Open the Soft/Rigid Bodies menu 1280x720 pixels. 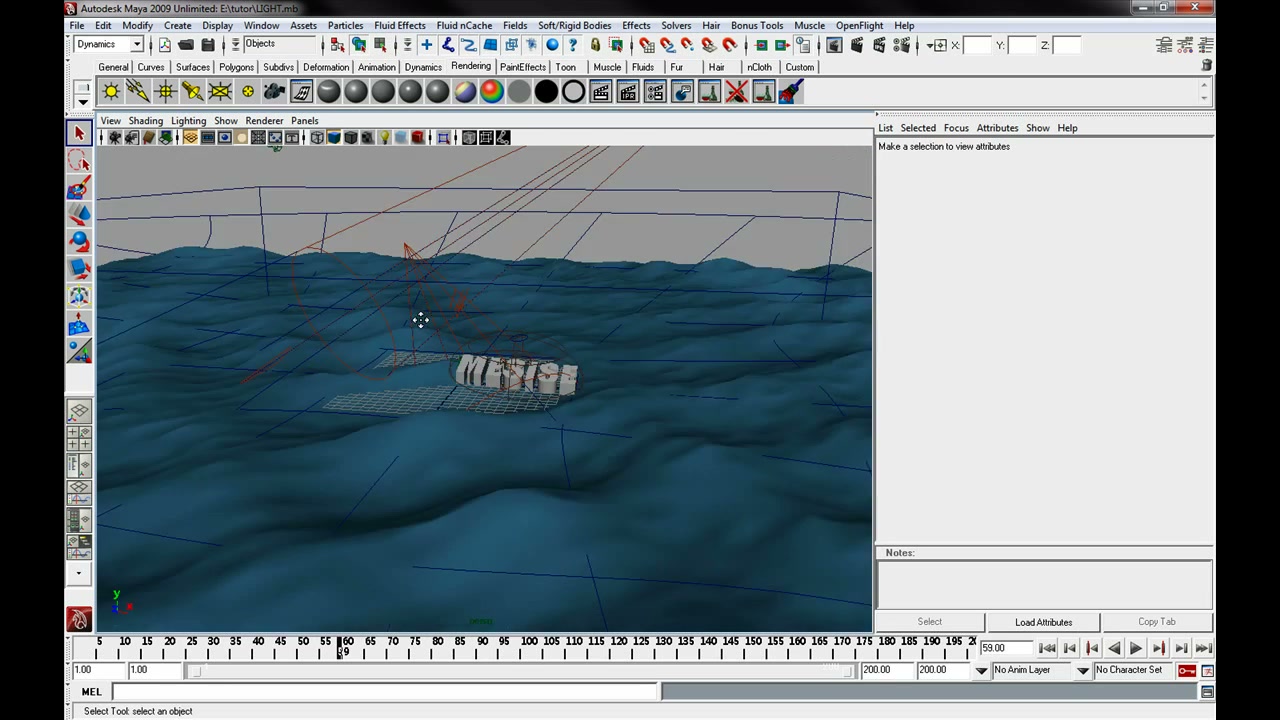tap(574, 25)
